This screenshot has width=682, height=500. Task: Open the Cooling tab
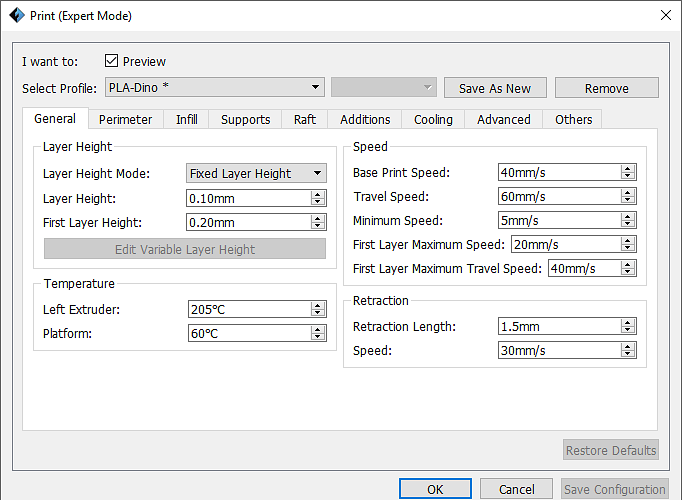click(x=433, y=119)
